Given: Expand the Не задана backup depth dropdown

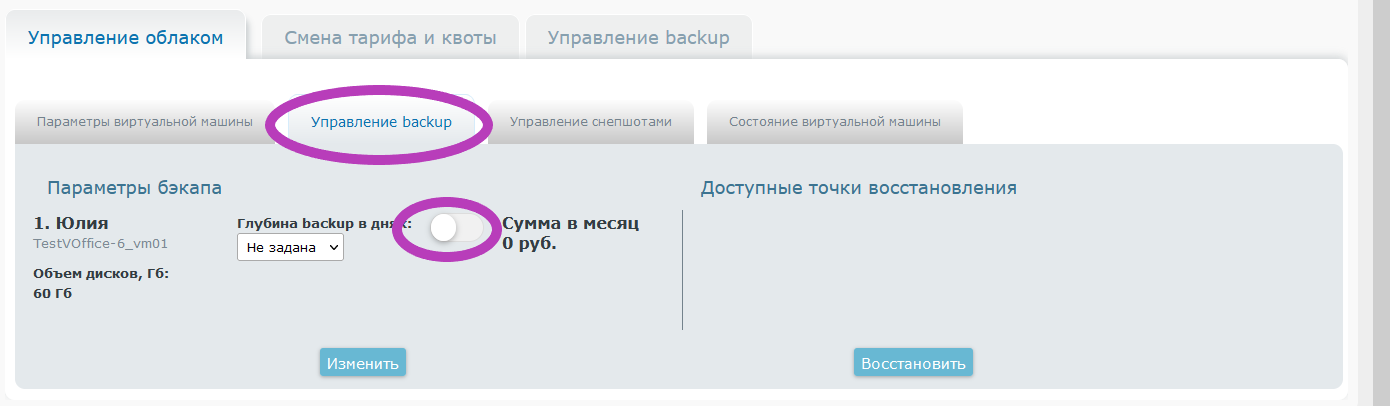Looking at the screenshot, I should tap(290, 247).
